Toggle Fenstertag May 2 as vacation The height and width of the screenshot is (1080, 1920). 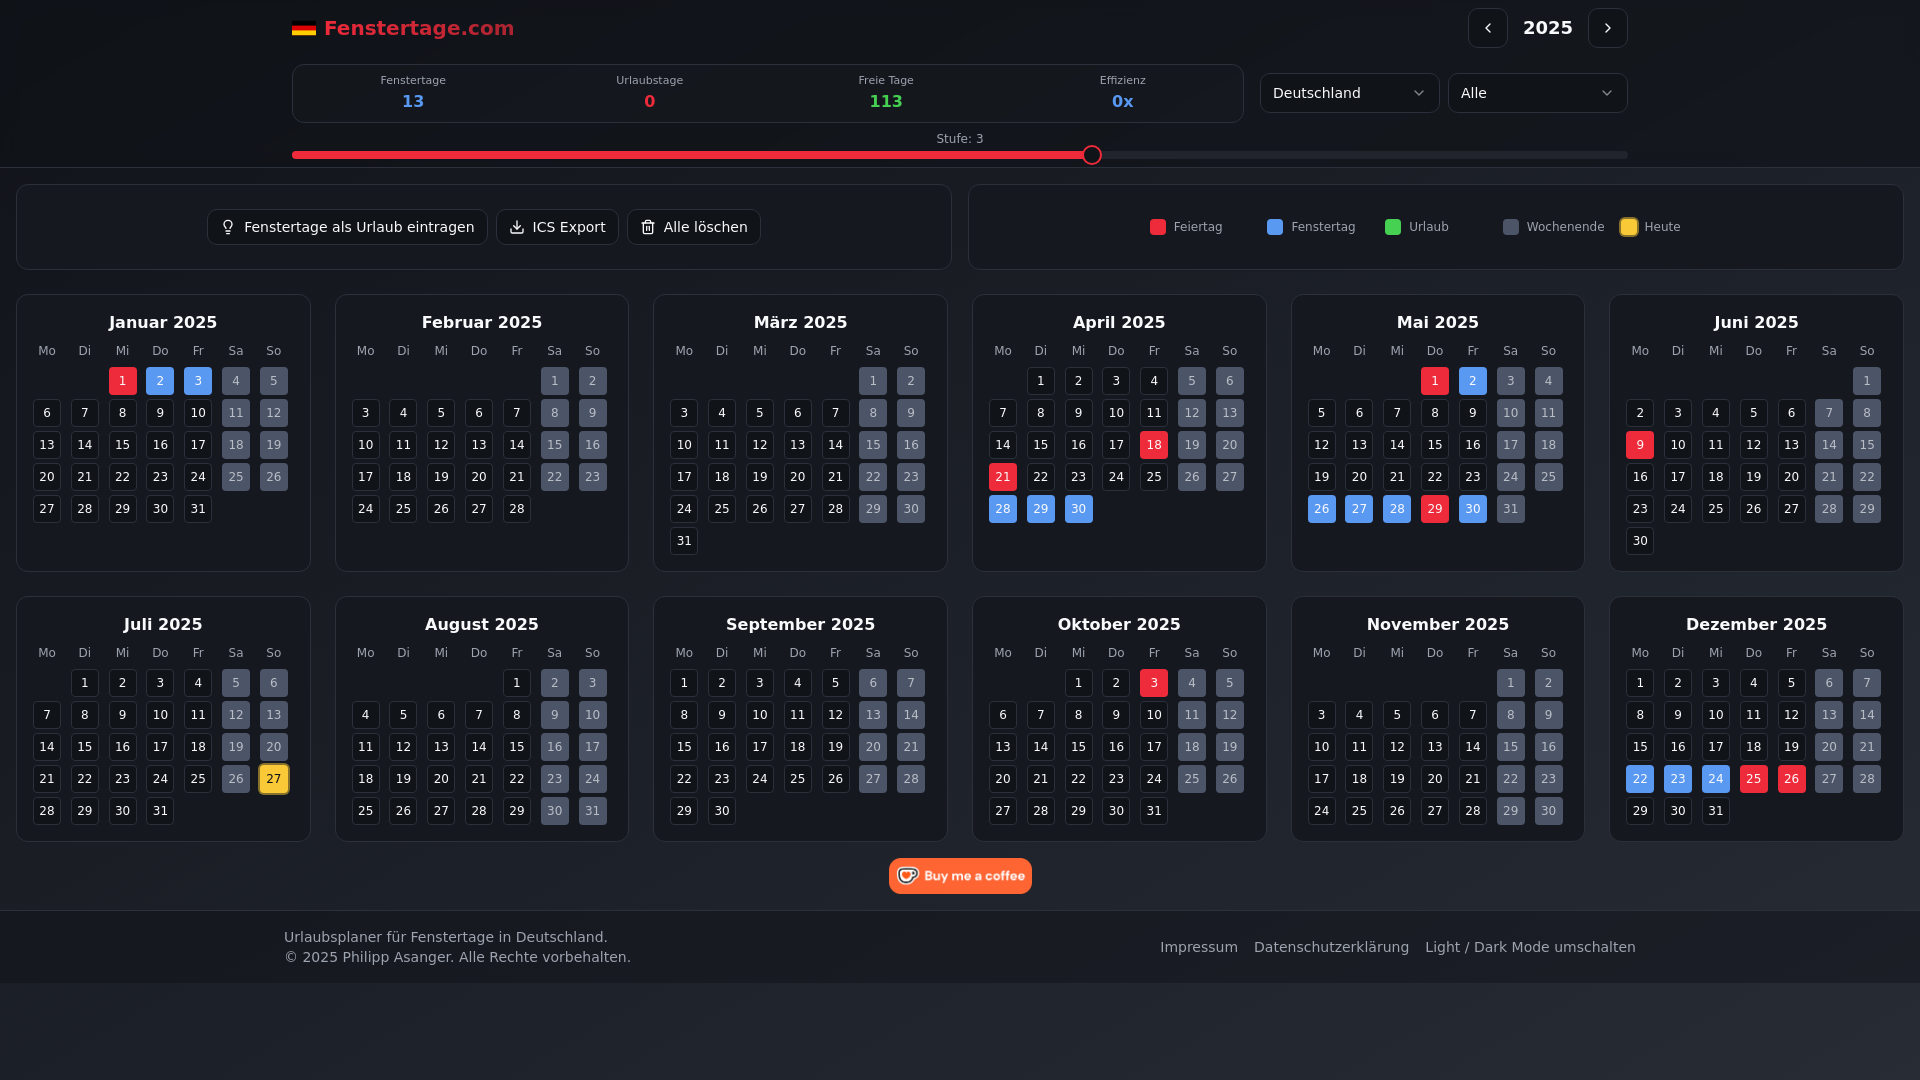click(1473, 381)
